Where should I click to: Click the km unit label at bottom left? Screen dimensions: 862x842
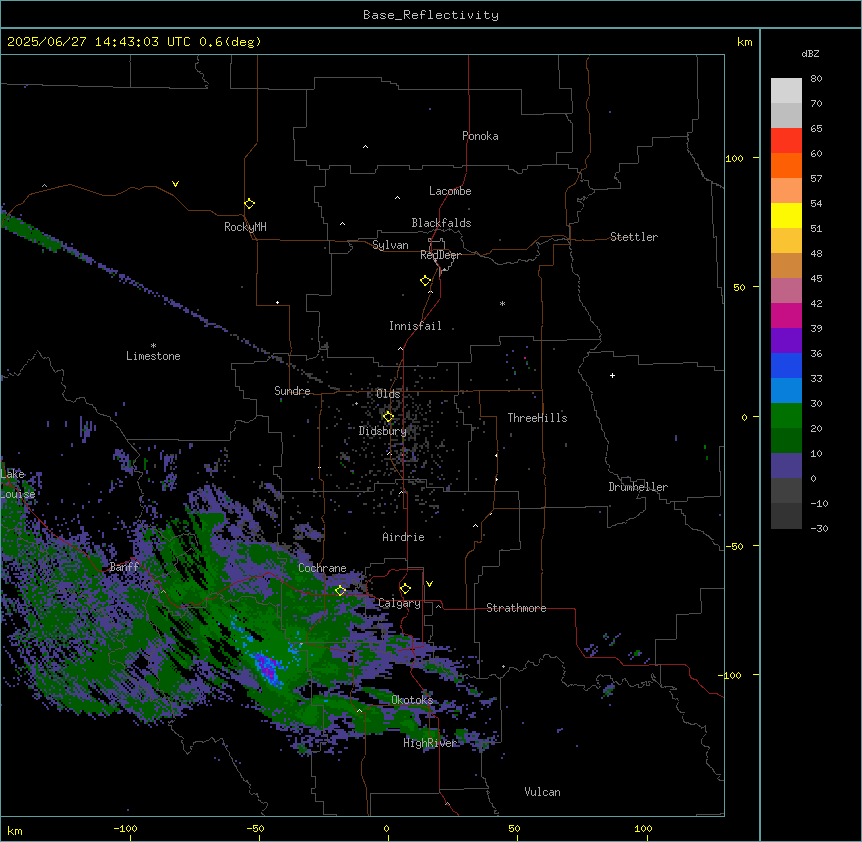click(15, 830)
